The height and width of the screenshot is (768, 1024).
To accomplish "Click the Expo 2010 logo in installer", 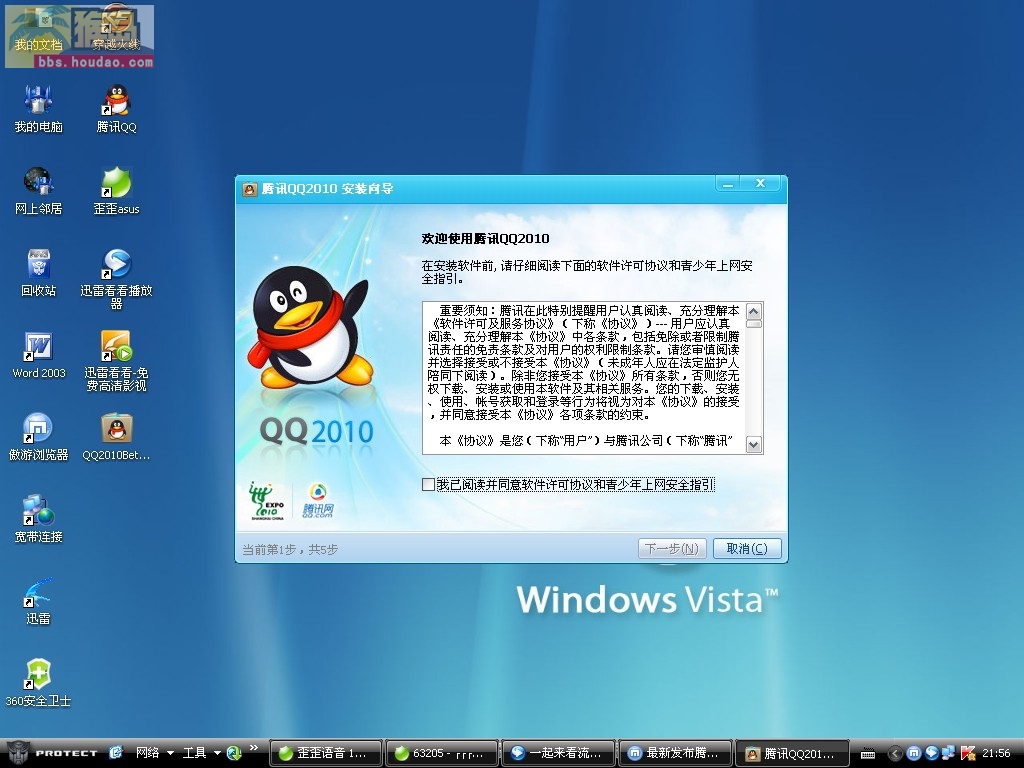I will point(268,502).
